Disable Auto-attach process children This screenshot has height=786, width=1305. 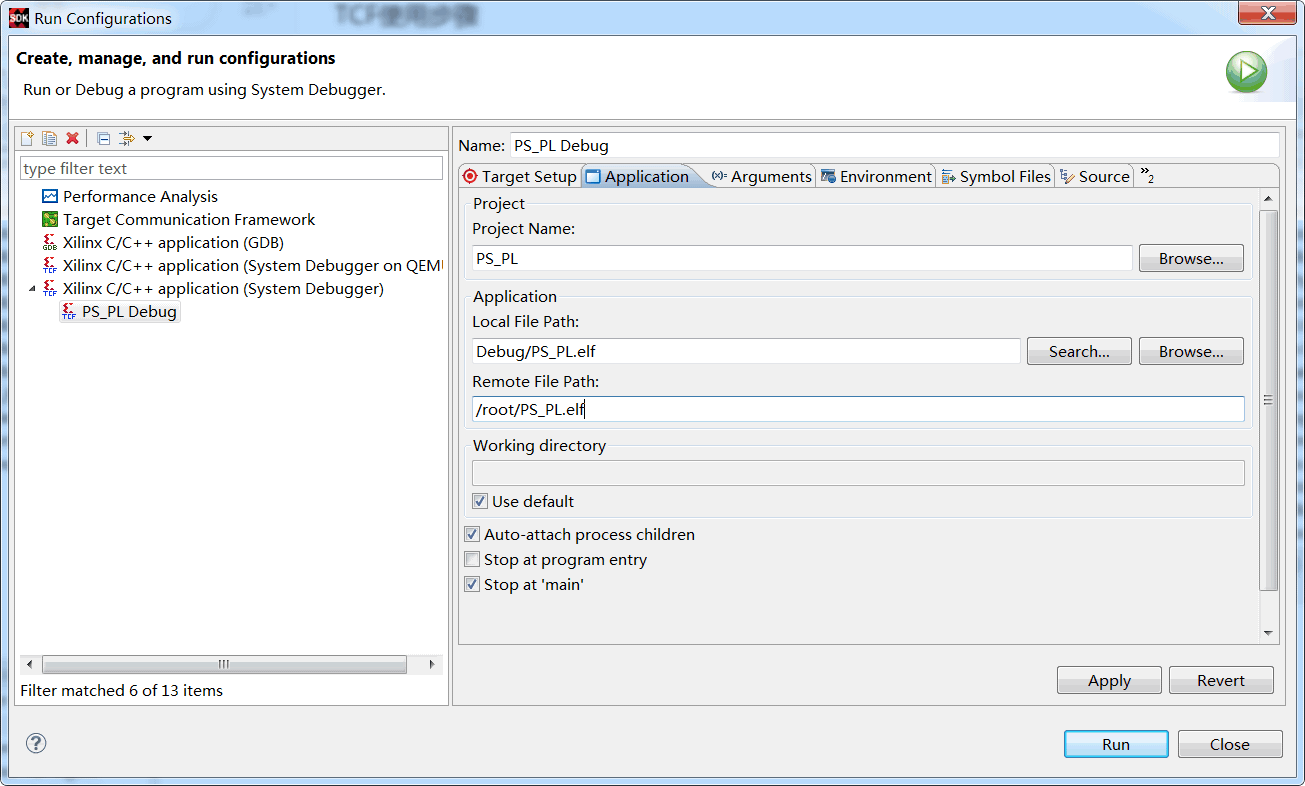click(471, 534)
